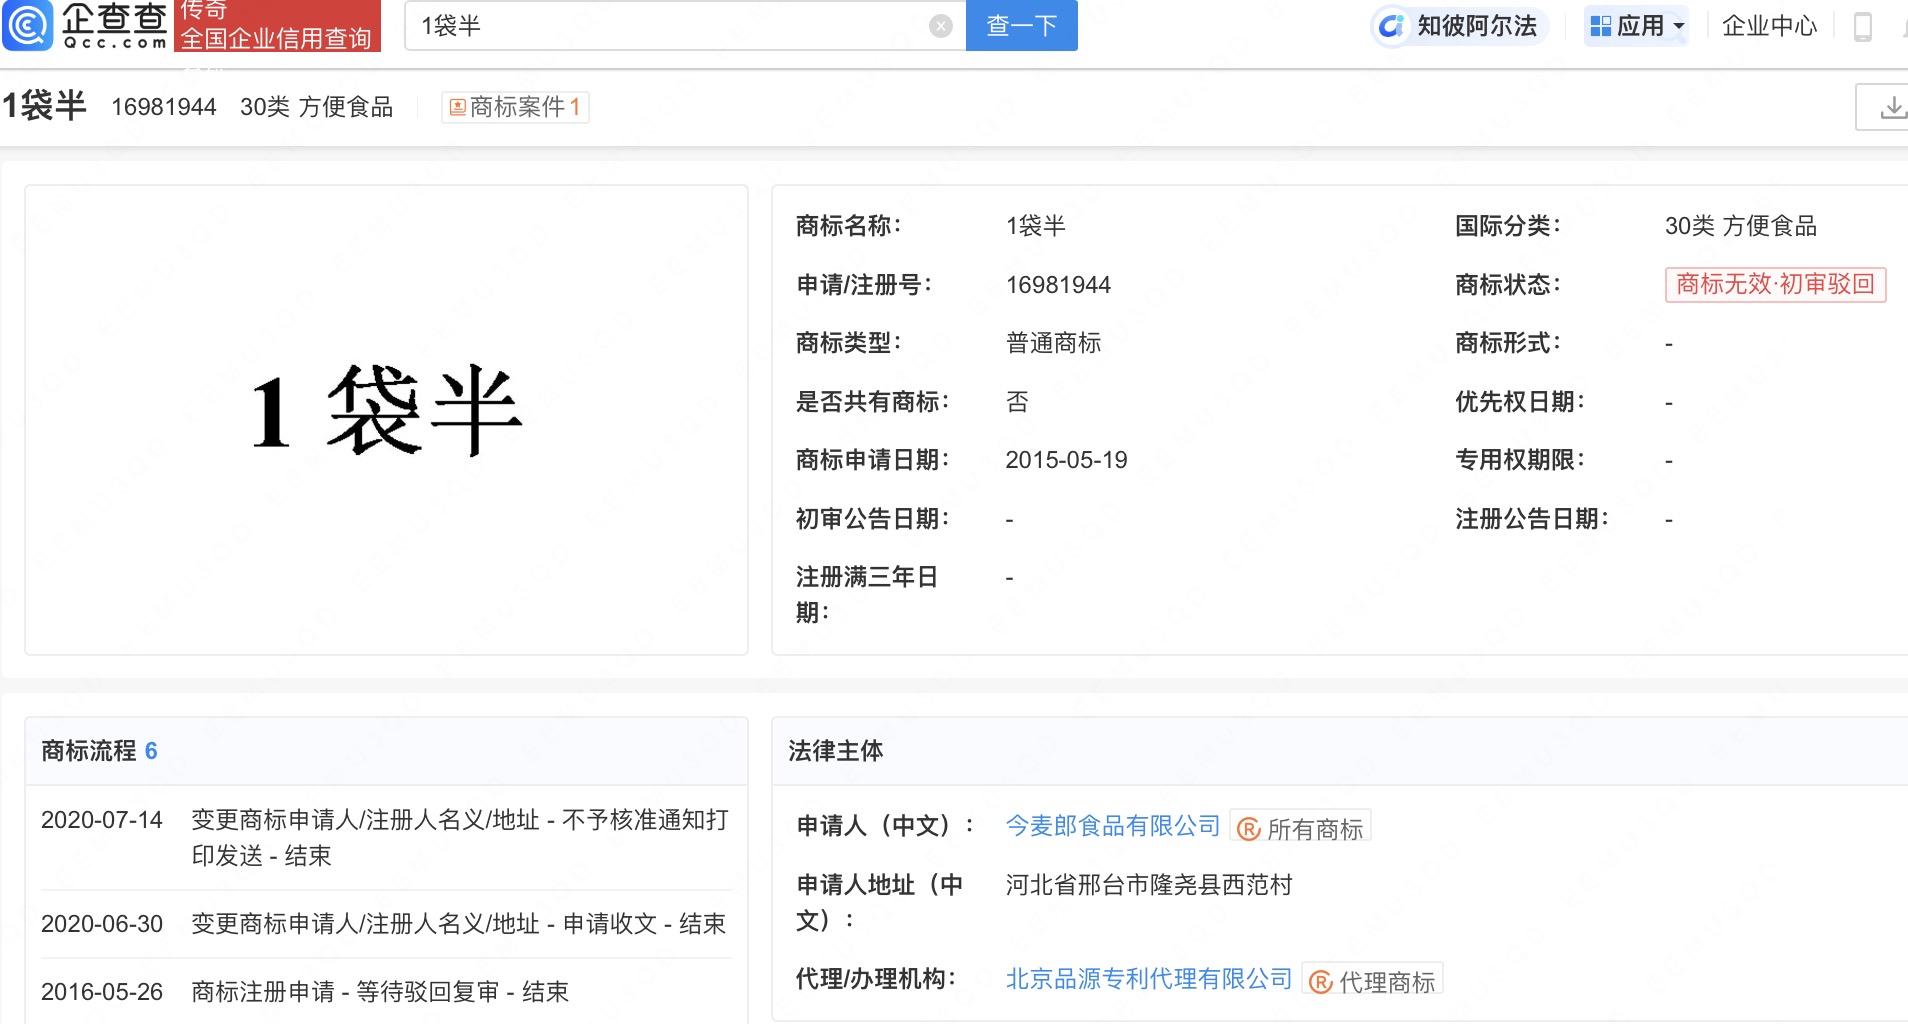
Task: Open 商标案件 1 tag
Action: (515, 107)
